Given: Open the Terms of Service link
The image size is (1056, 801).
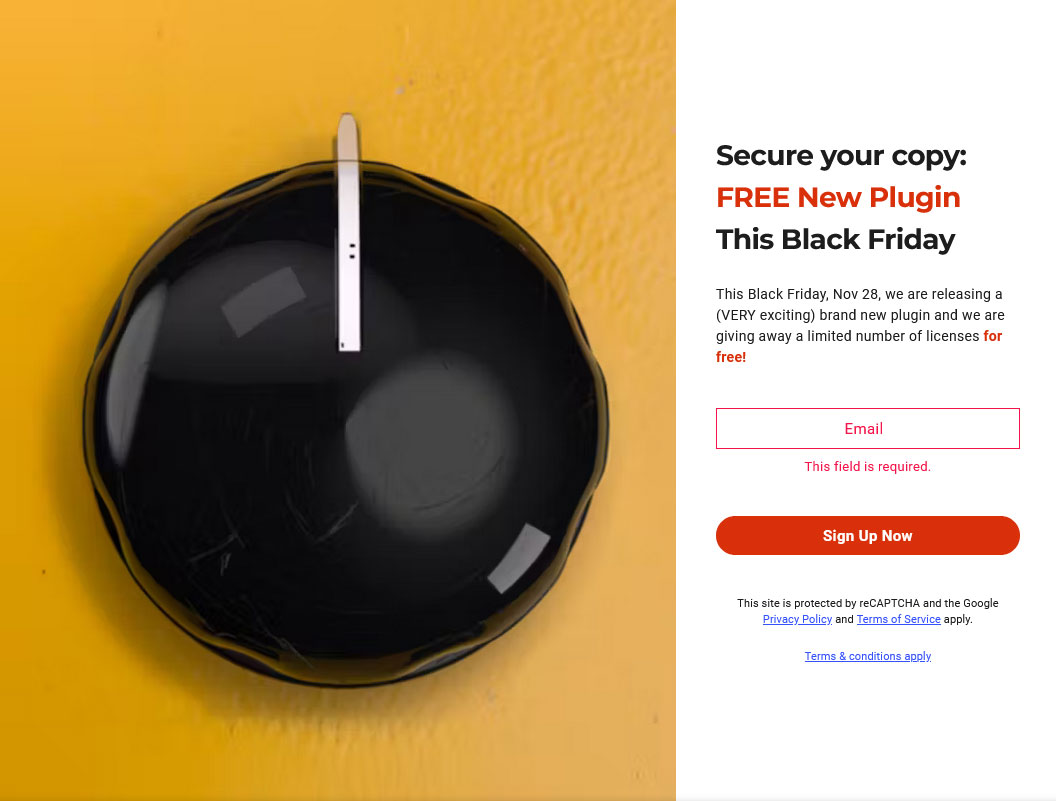Looking at the screenshot, I should 898,619.
